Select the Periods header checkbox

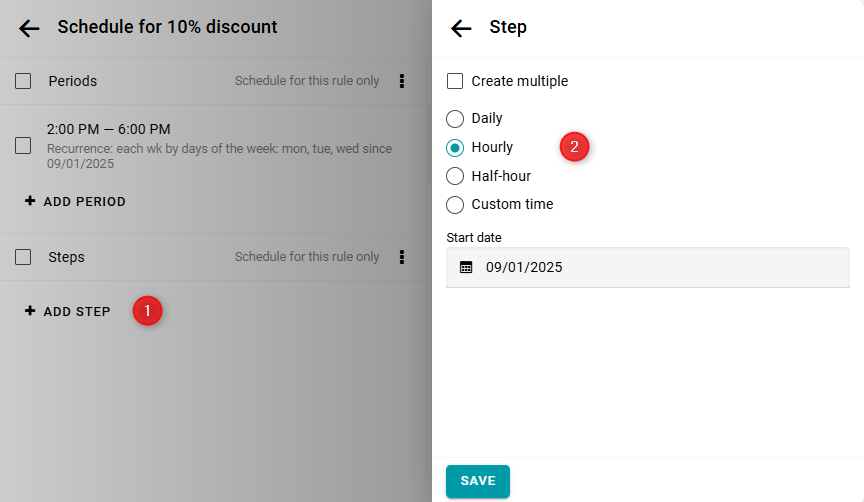pyautogui.click(x=23, y=81)
